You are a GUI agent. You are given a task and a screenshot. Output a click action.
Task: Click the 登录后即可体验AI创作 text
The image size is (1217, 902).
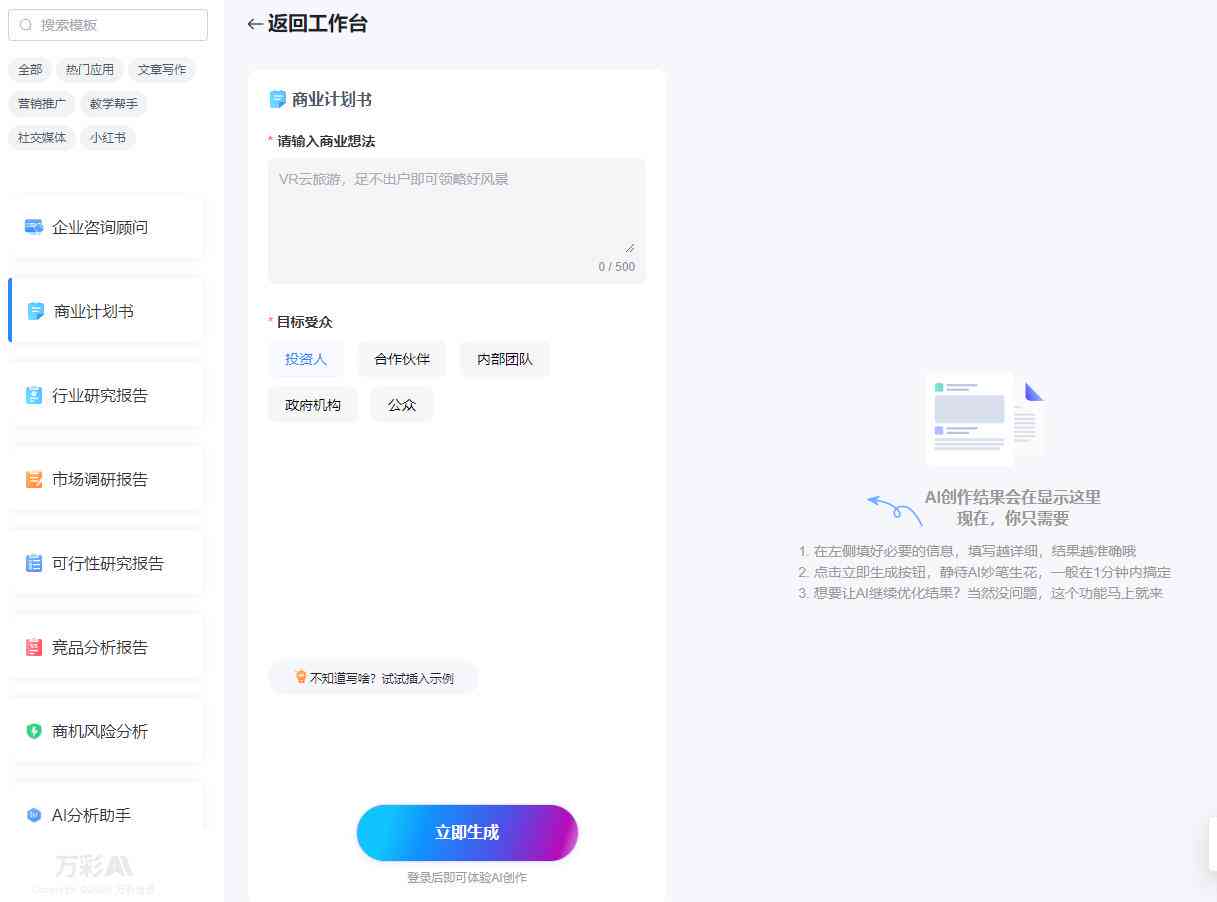click(x=467, y=878)
